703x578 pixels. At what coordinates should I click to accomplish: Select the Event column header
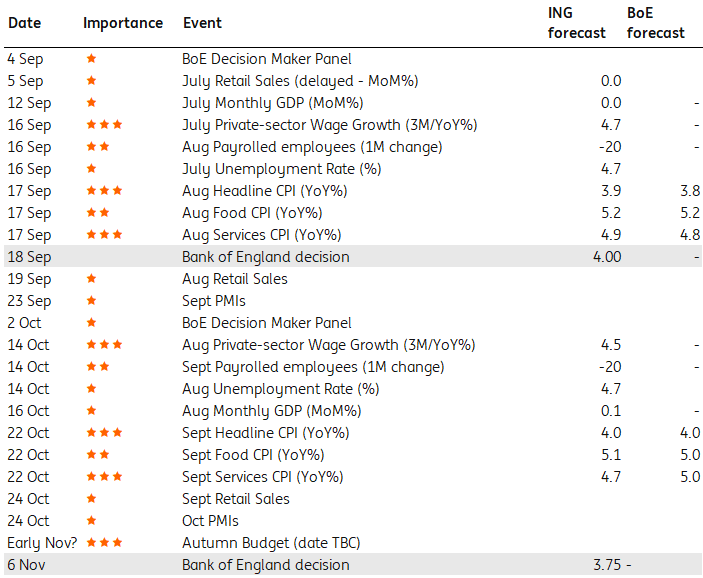pos(203,23)
